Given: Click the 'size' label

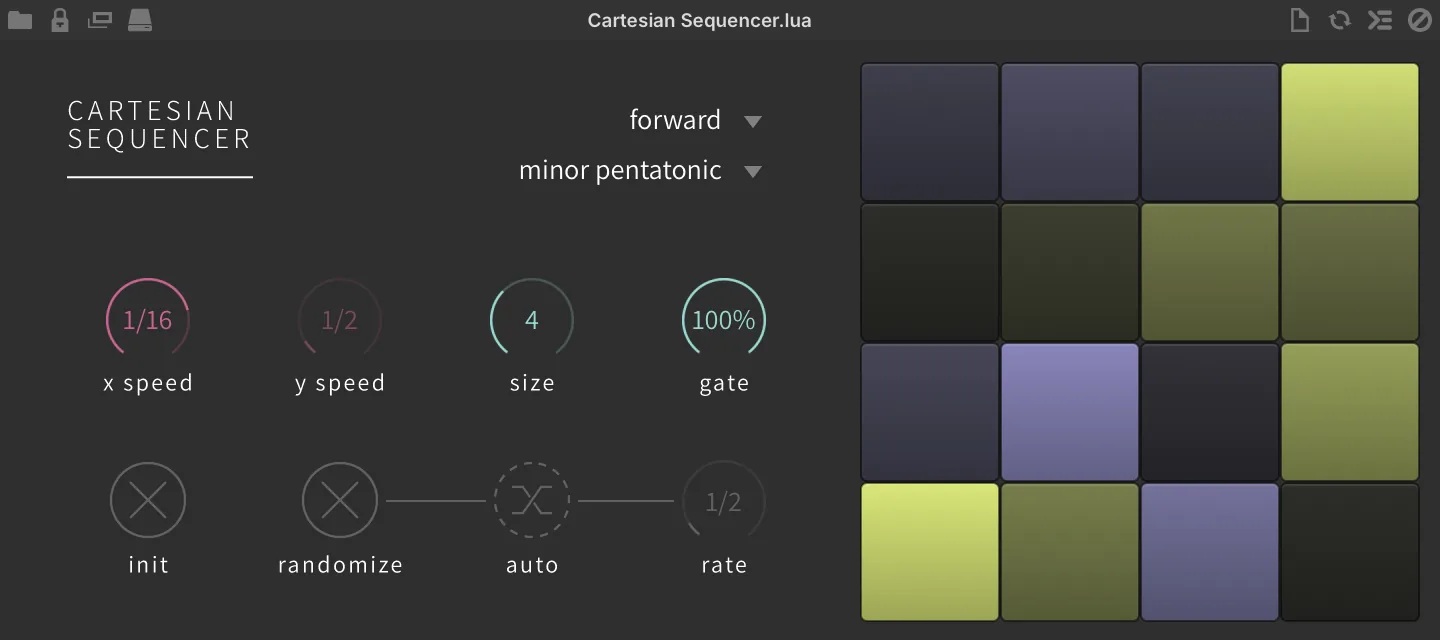Looking at the screenshot, I should click(x=532, y=384).
